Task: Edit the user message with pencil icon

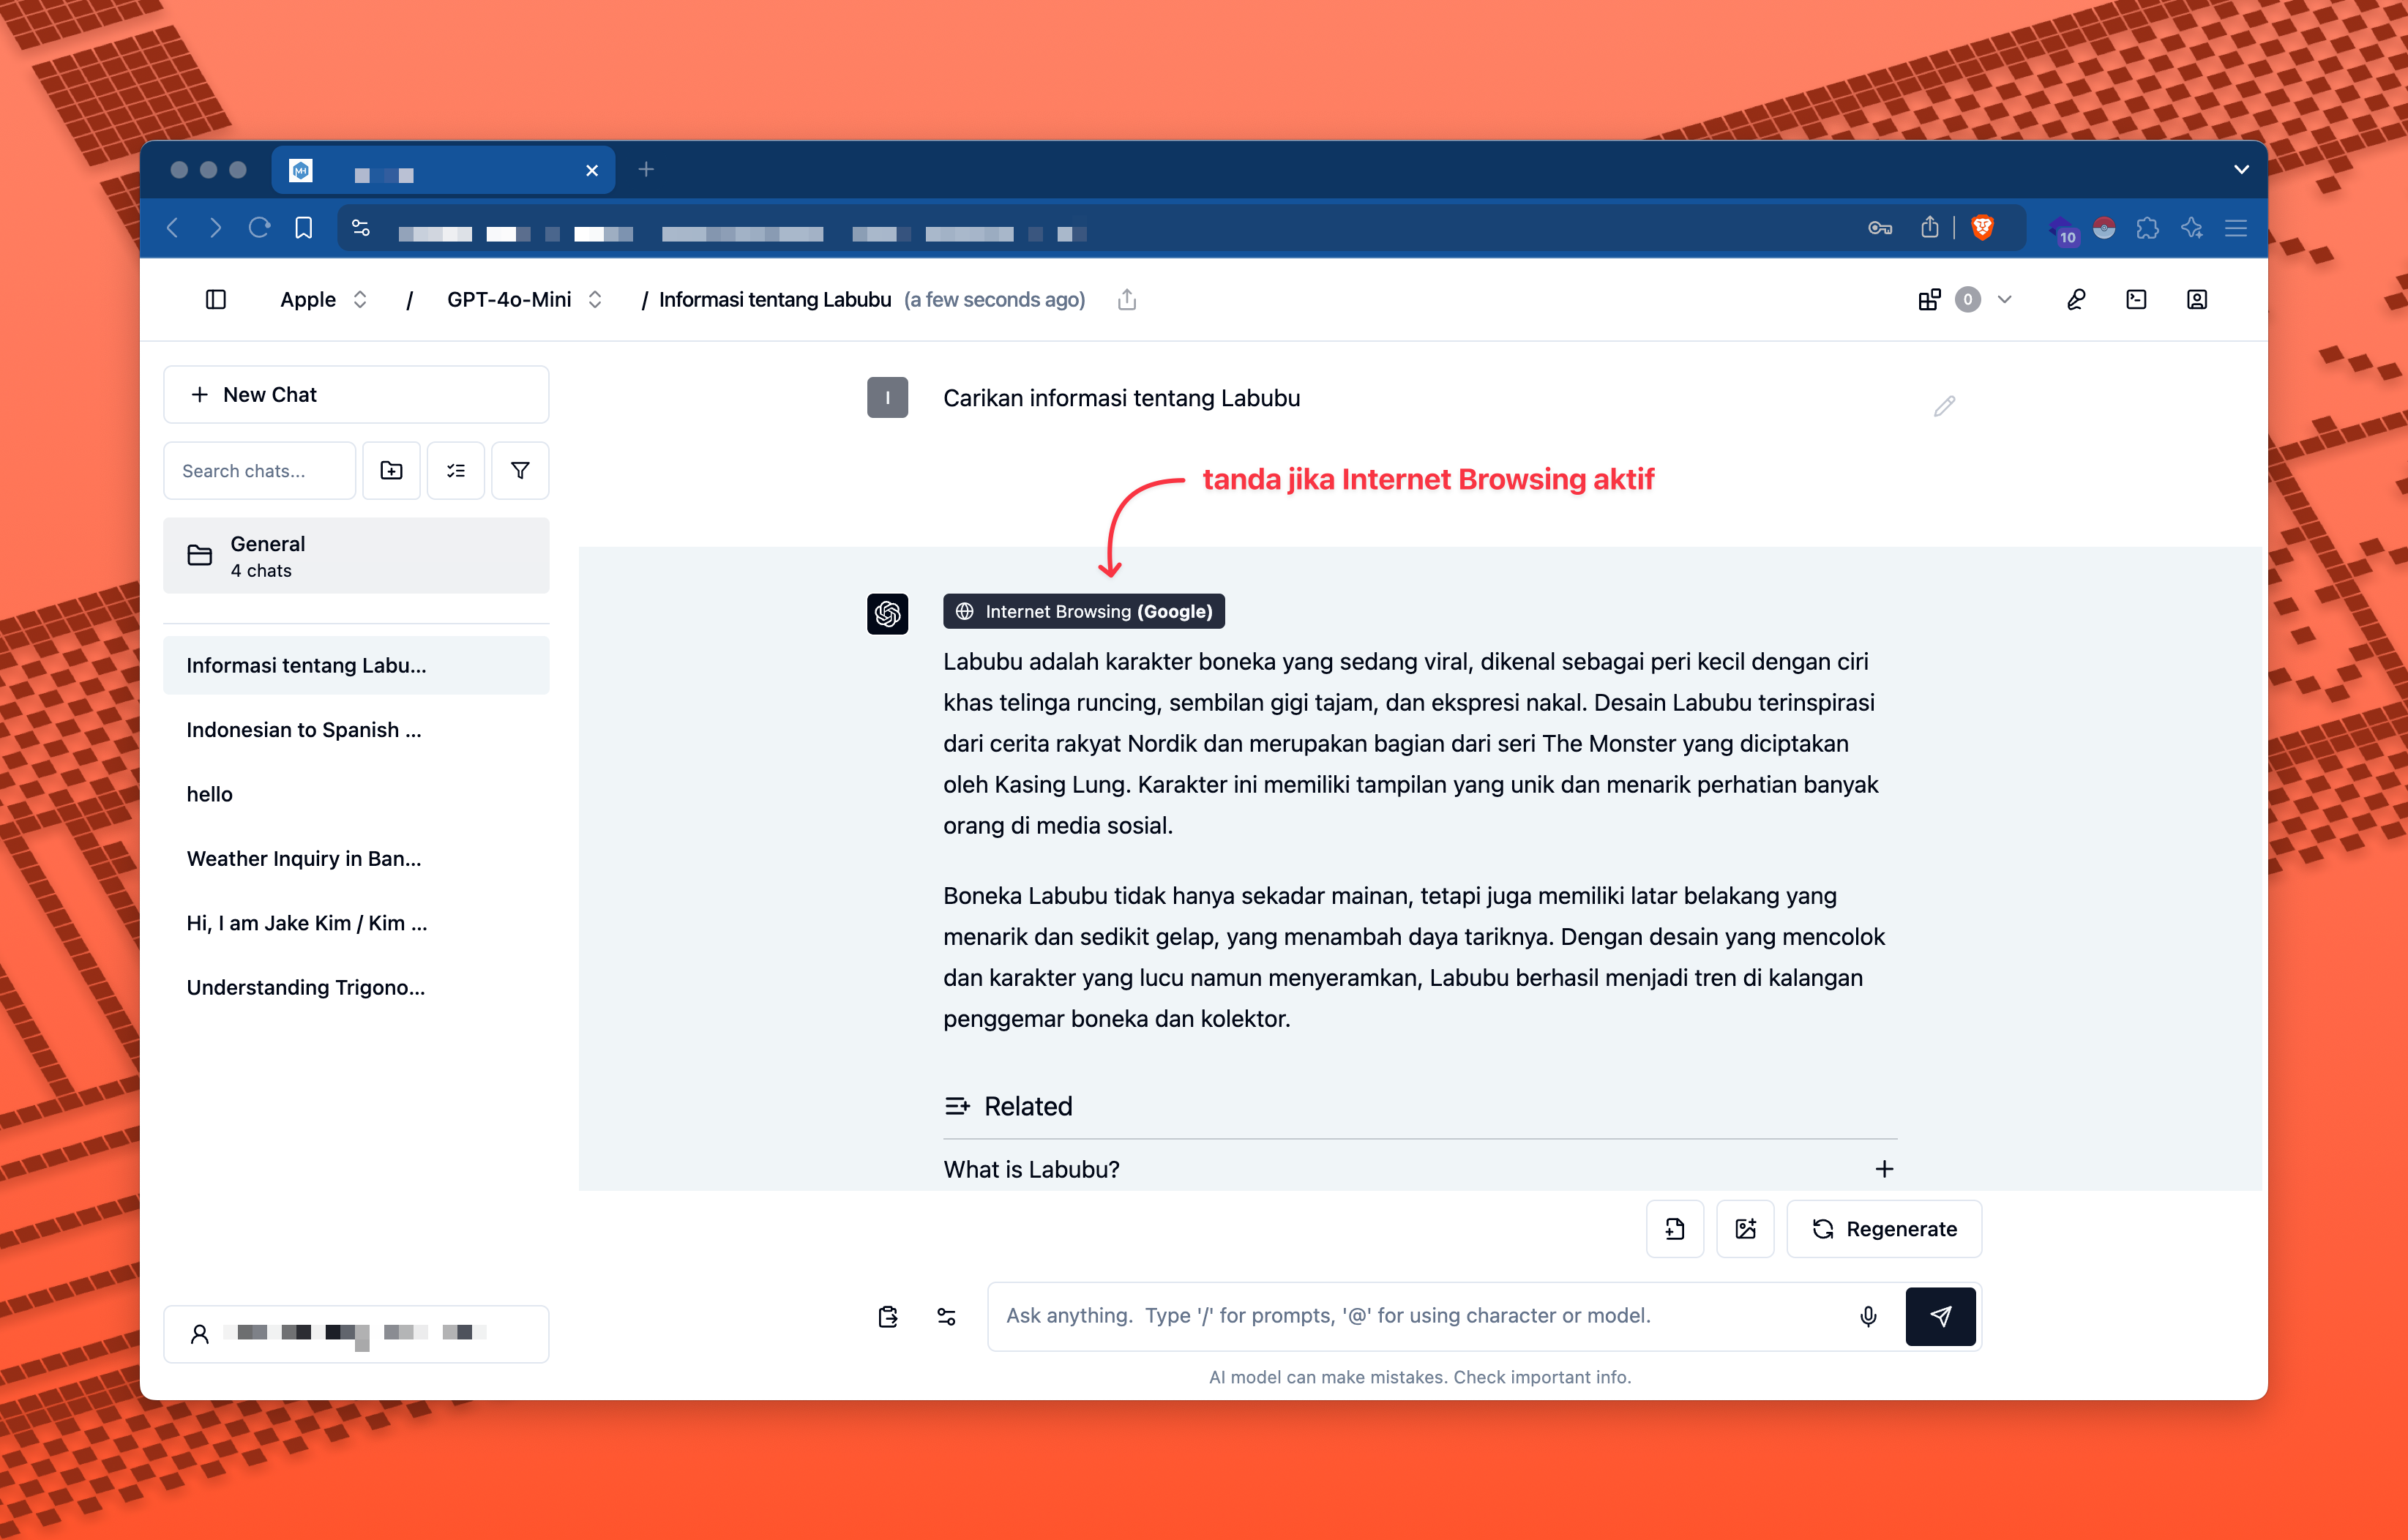Action: [x=1944, y=405]
